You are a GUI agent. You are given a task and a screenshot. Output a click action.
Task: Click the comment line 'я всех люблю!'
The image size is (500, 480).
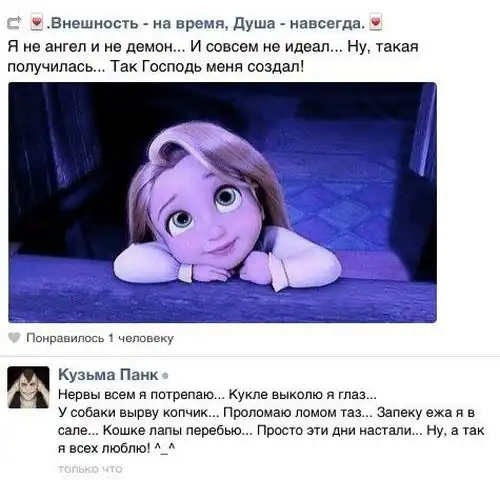(x=104, y=449)
